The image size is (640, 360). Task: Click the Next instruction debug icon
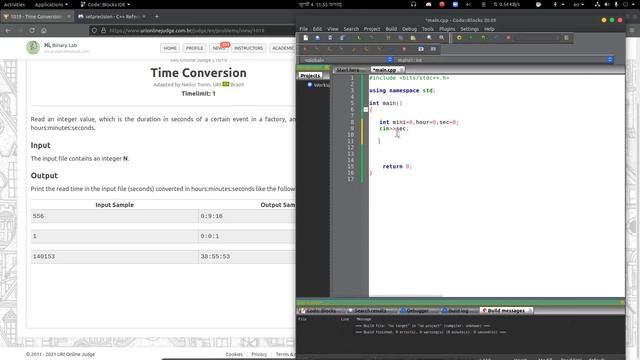pos(366,49)
